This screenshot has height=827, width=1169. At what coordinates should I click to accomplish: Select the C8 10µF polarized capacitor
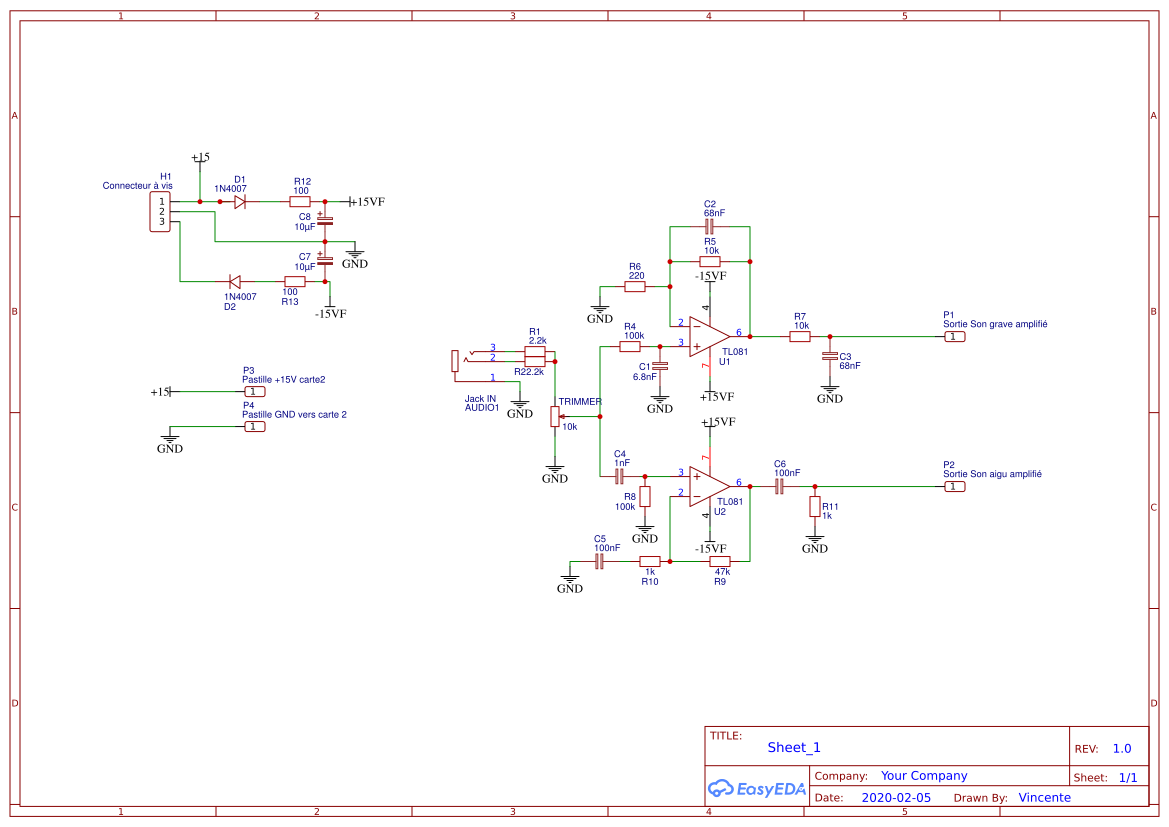(x=325, y=221)
